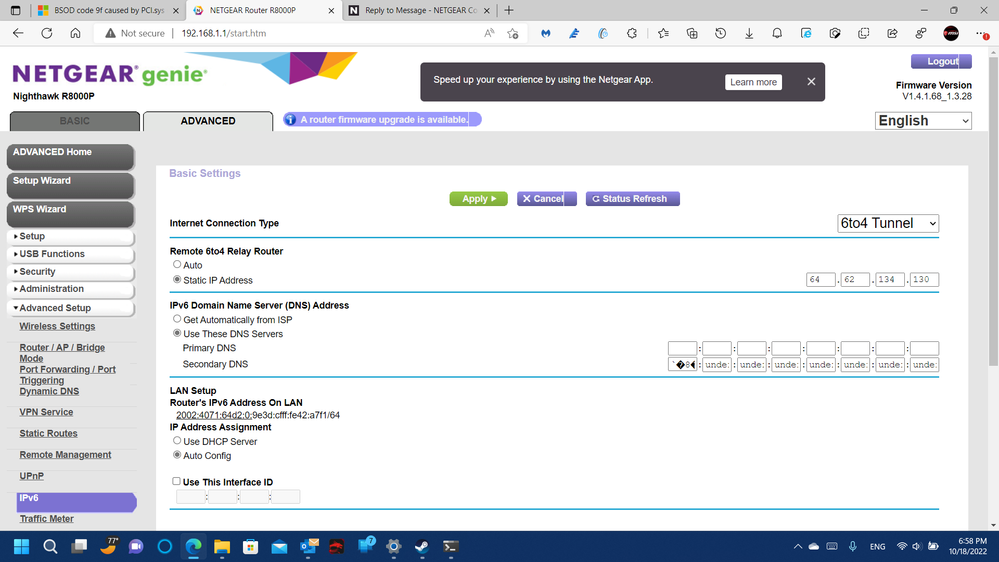
Task: Expand USB Functions sidebar section
Action: point(70,254)
